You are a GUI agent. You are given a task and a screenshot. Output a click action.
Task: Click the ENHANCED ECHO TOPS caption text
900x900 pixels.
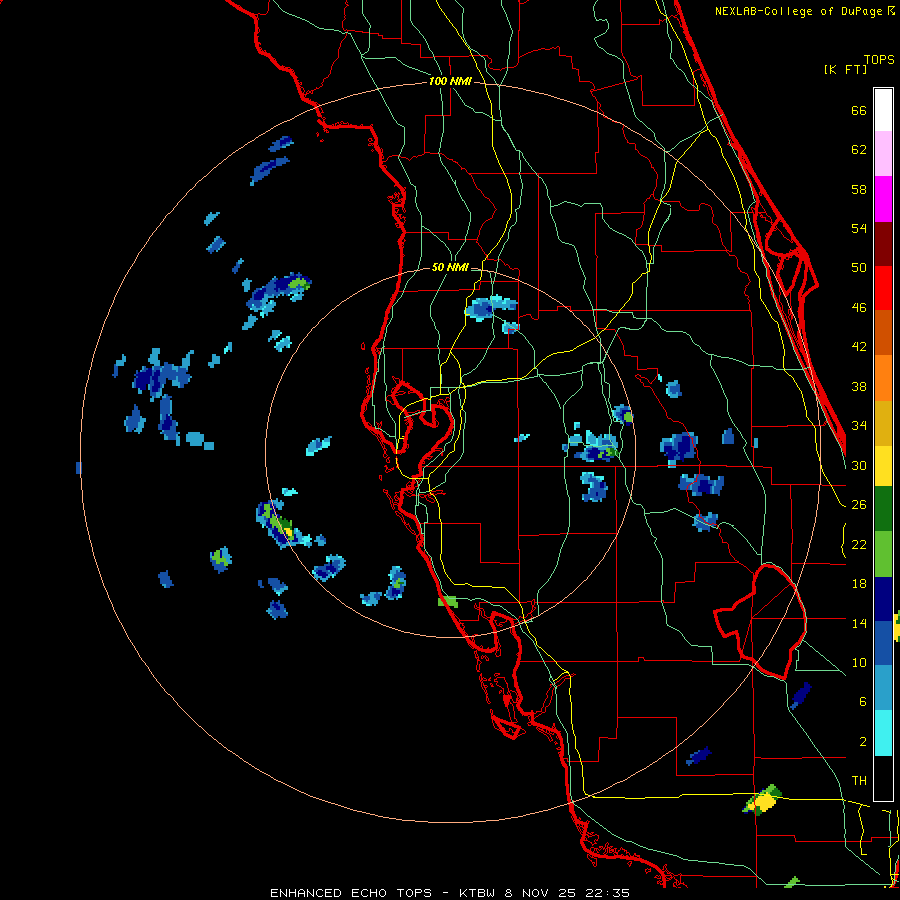tap(351, 893)
